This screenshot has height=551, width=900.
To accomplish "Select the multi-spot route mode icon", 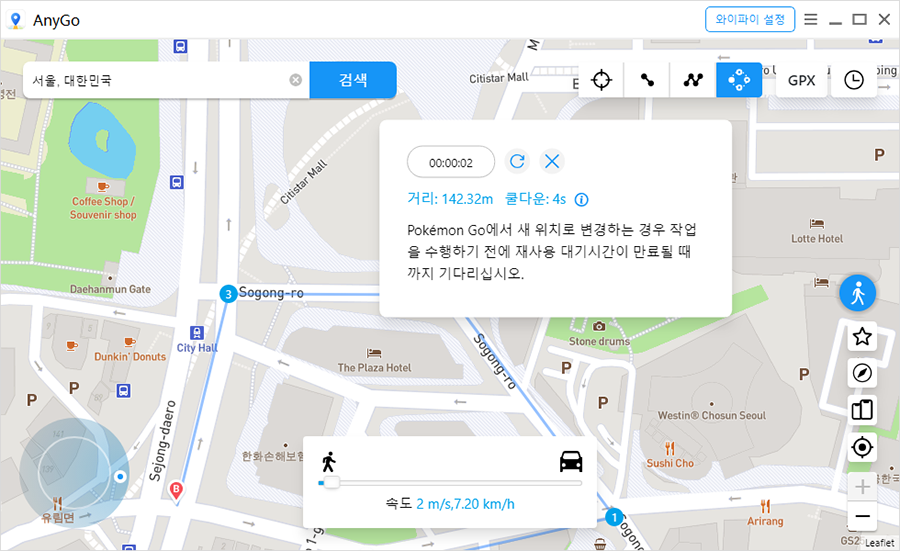I will click(693, 80).
